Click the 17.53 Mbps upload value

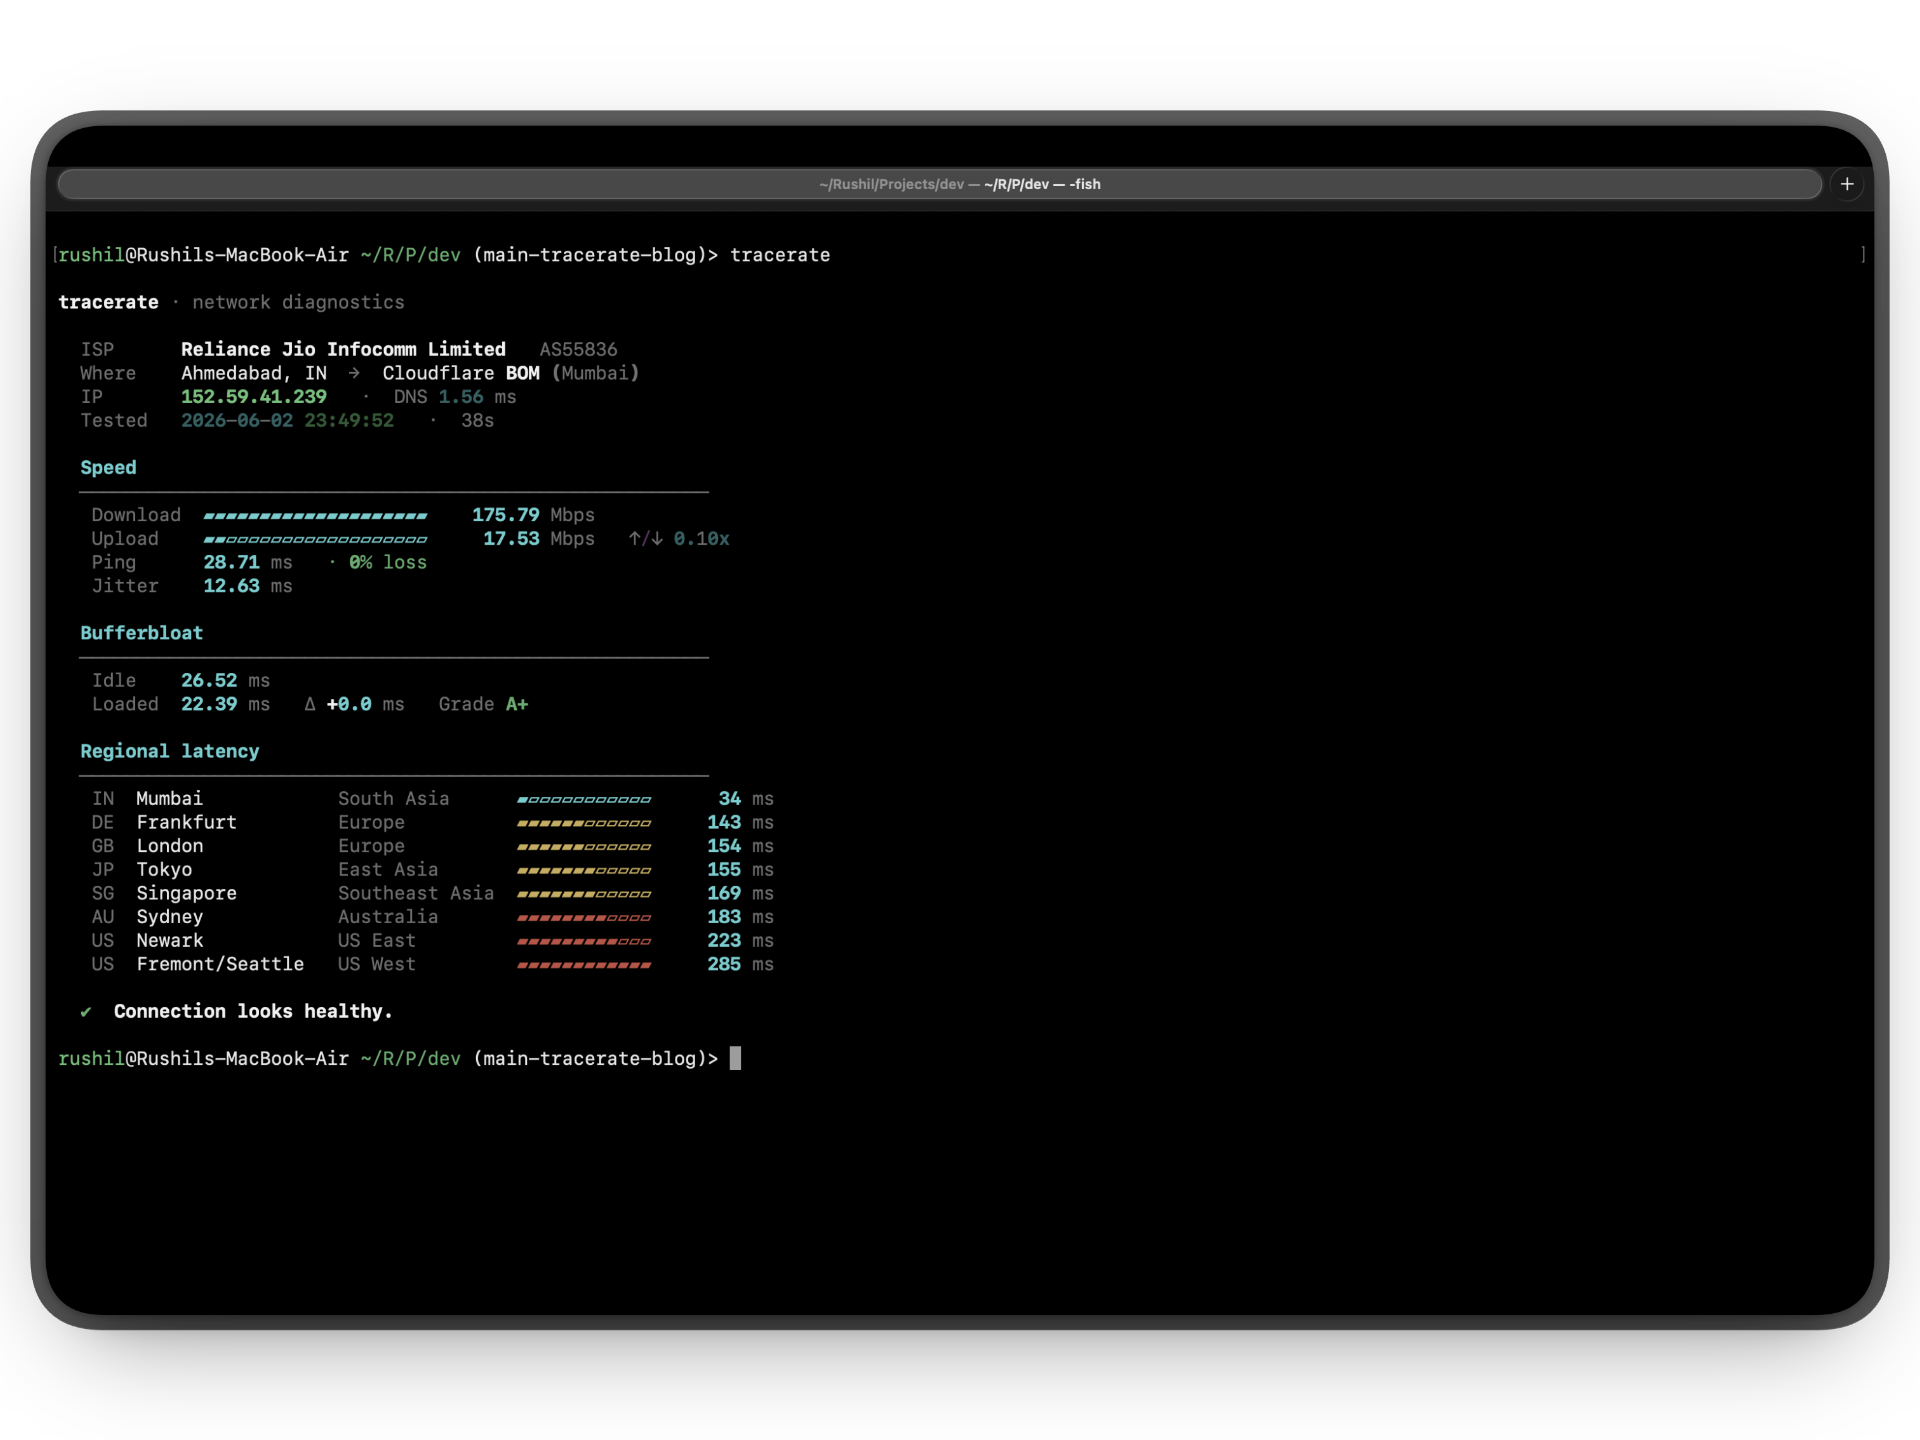[x=539, y=539]
